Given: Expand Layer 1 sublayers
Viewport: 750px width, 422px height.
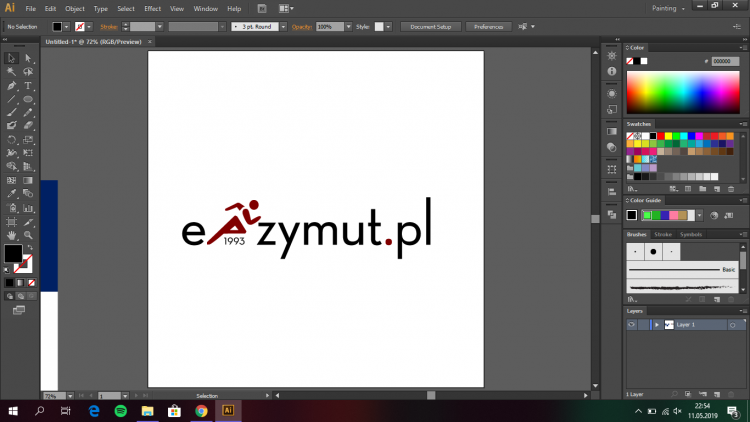Looking at the screenshot, I should [x=657, y=325].
